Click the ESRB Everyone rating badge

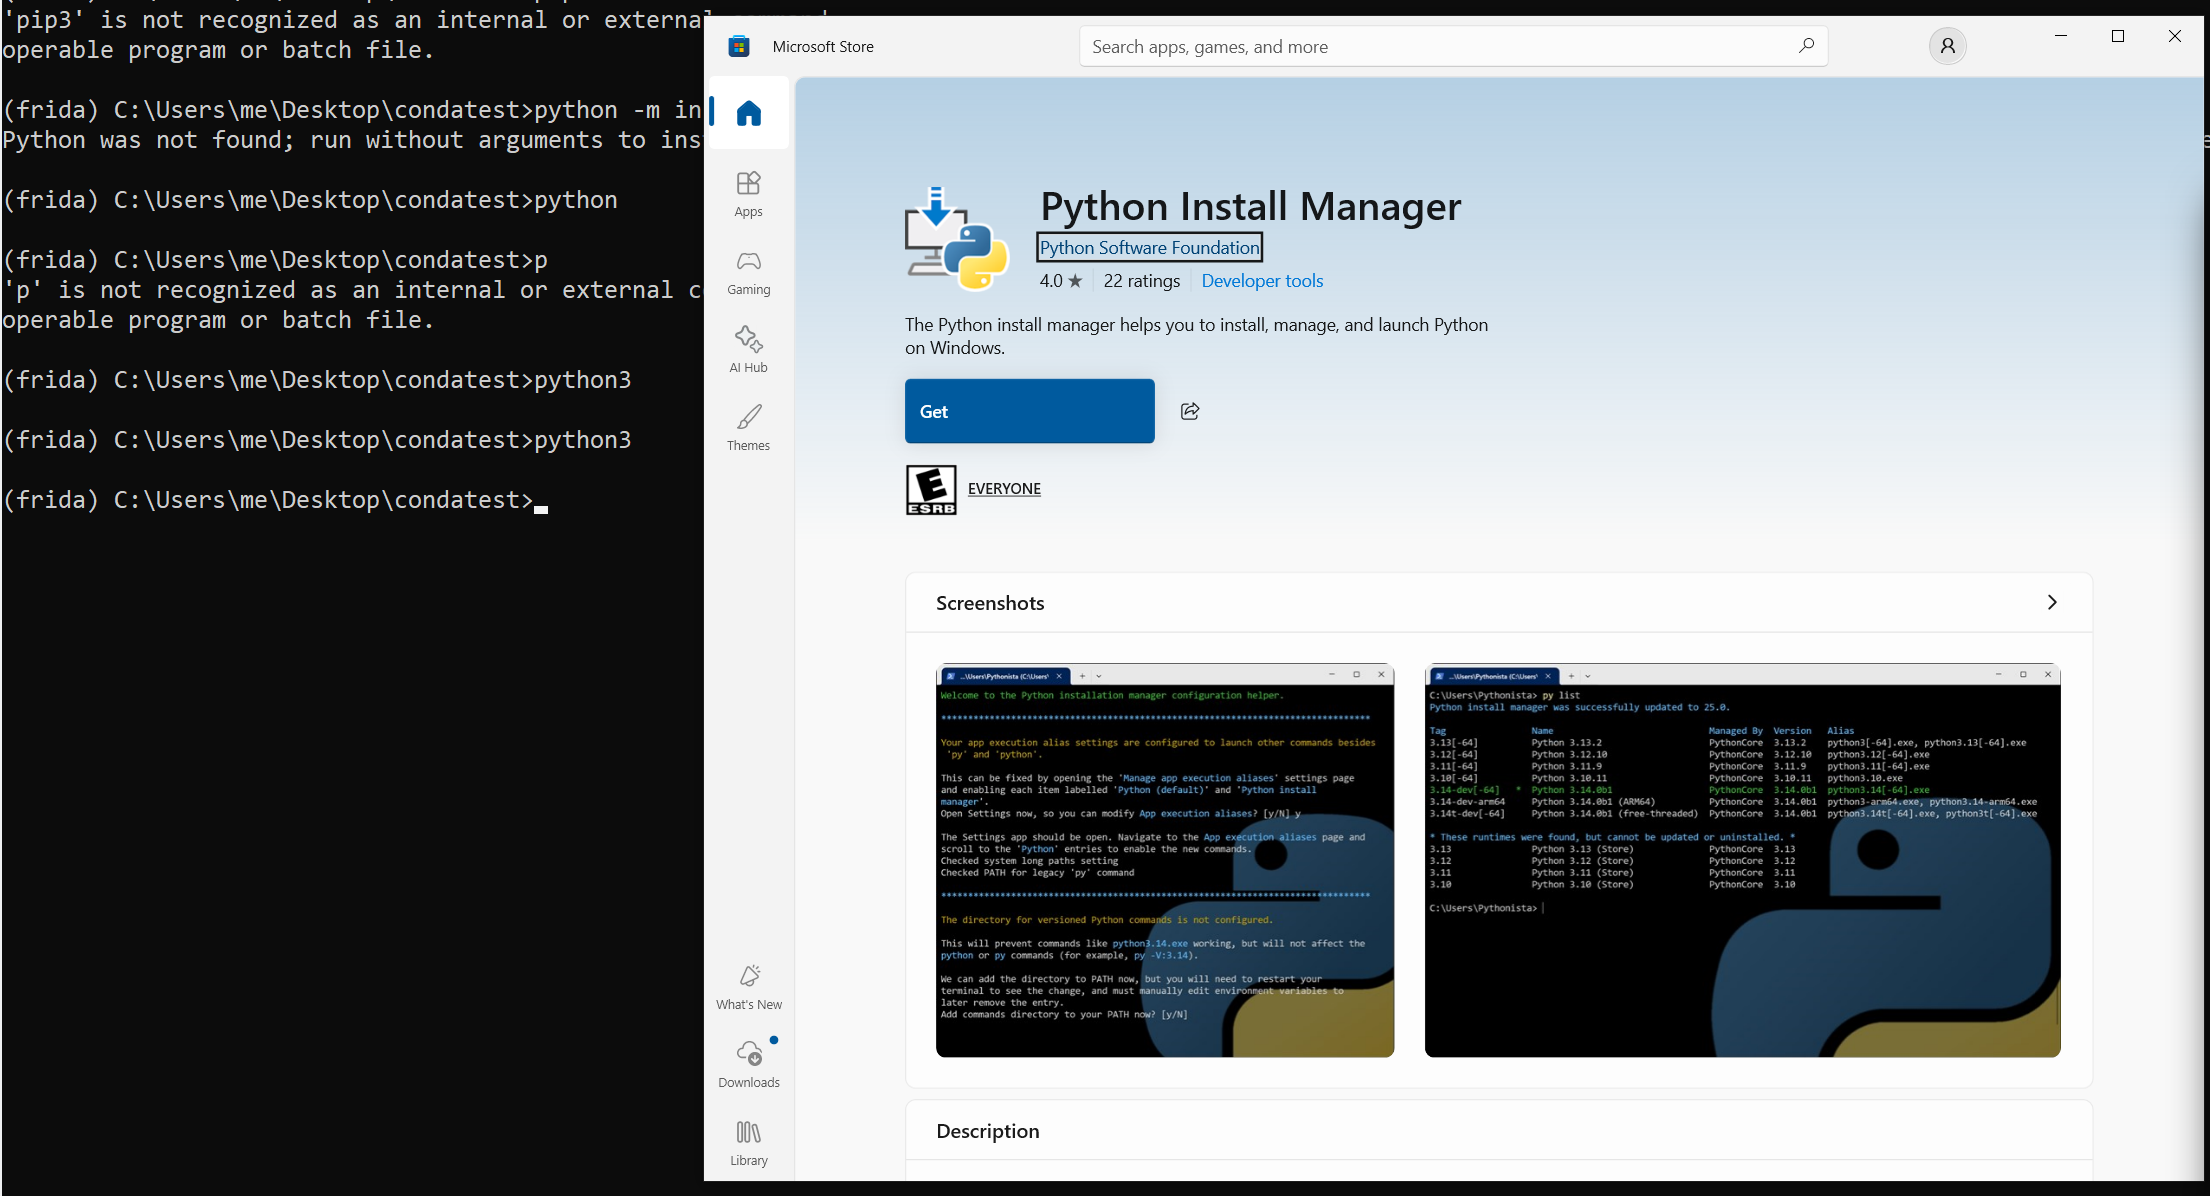pos(931,489)
